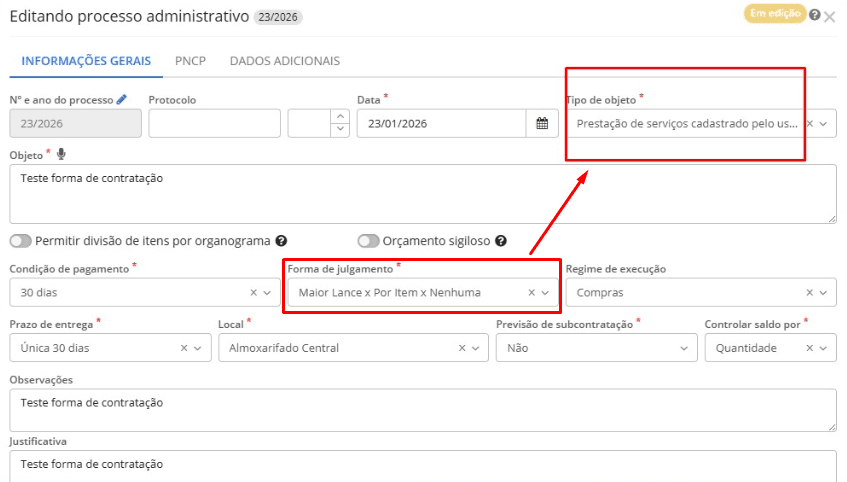This screenshot has width=847, height=482.
Task: Enable Permitir divisão de itens por organograma
Action: tap(20, 241)
